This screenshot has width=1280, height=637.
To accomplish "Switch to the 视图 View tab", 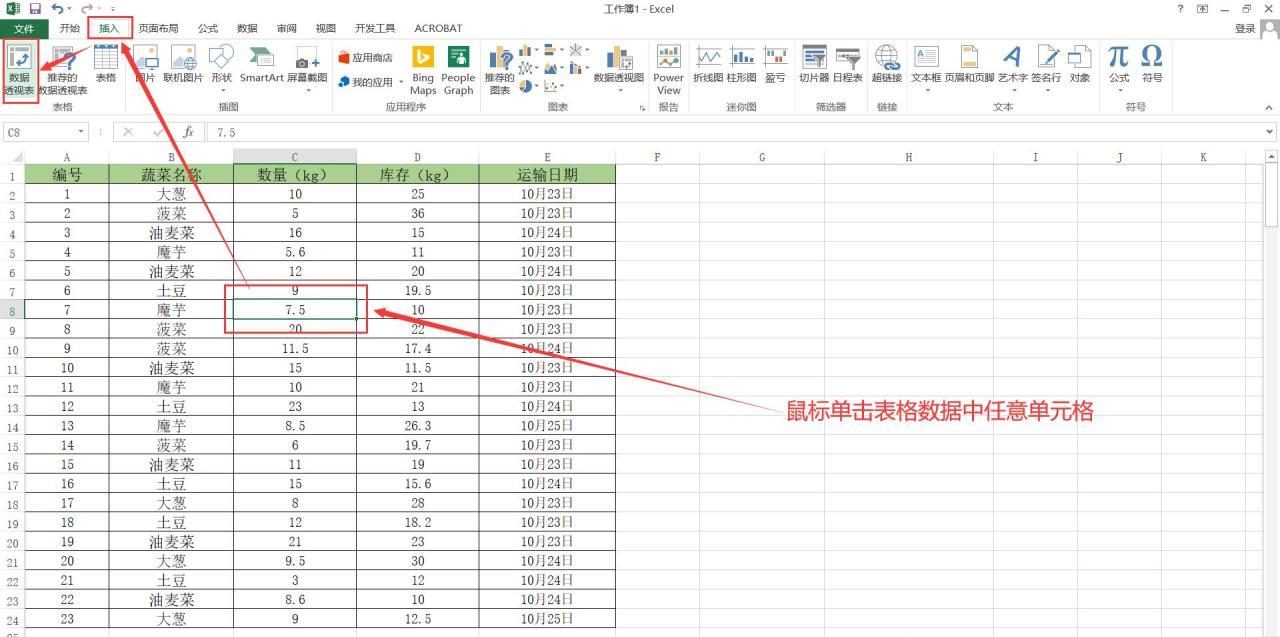I will point(325,28).
